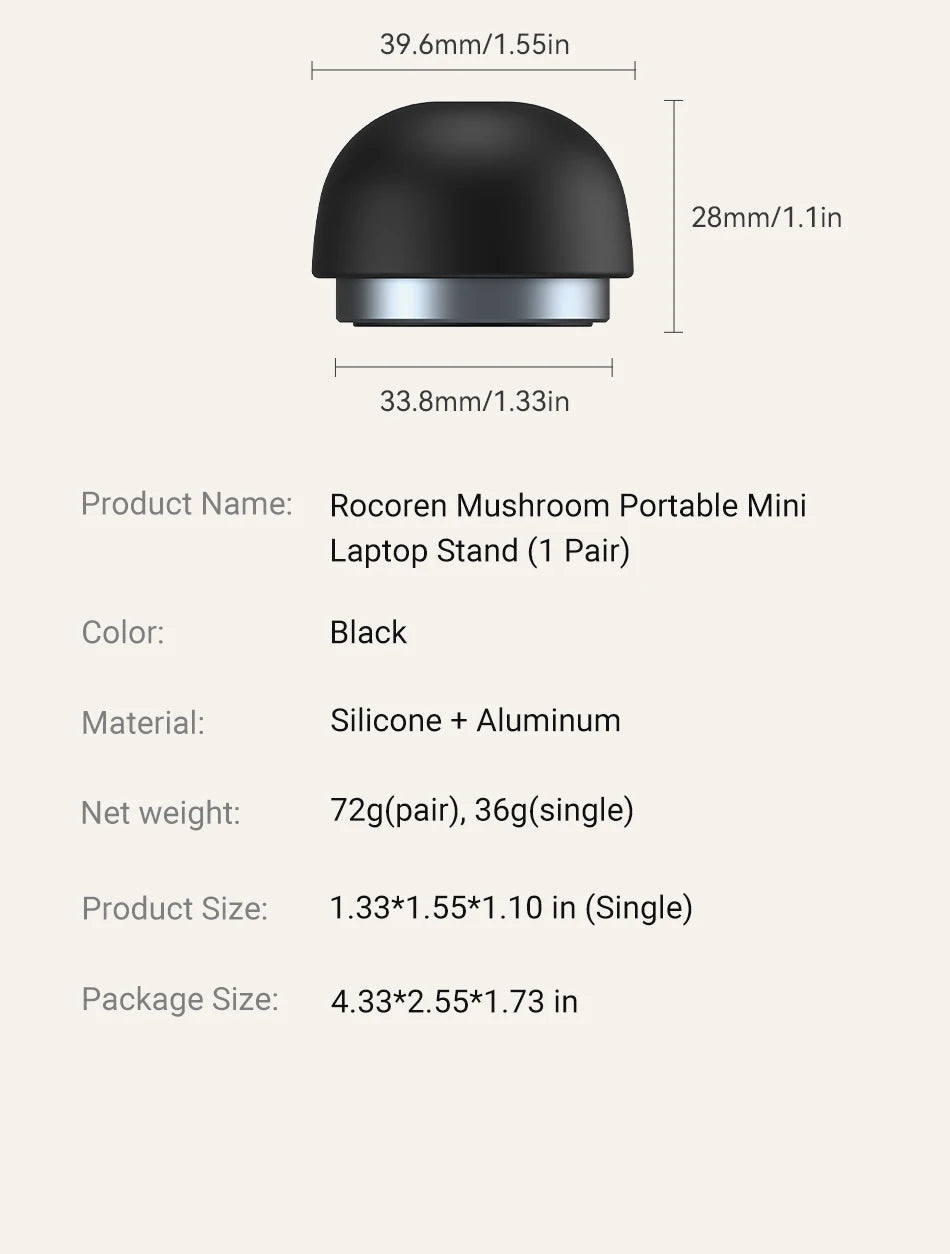Select the 39.6mm/1.55in width dimension label

[474, 44]
